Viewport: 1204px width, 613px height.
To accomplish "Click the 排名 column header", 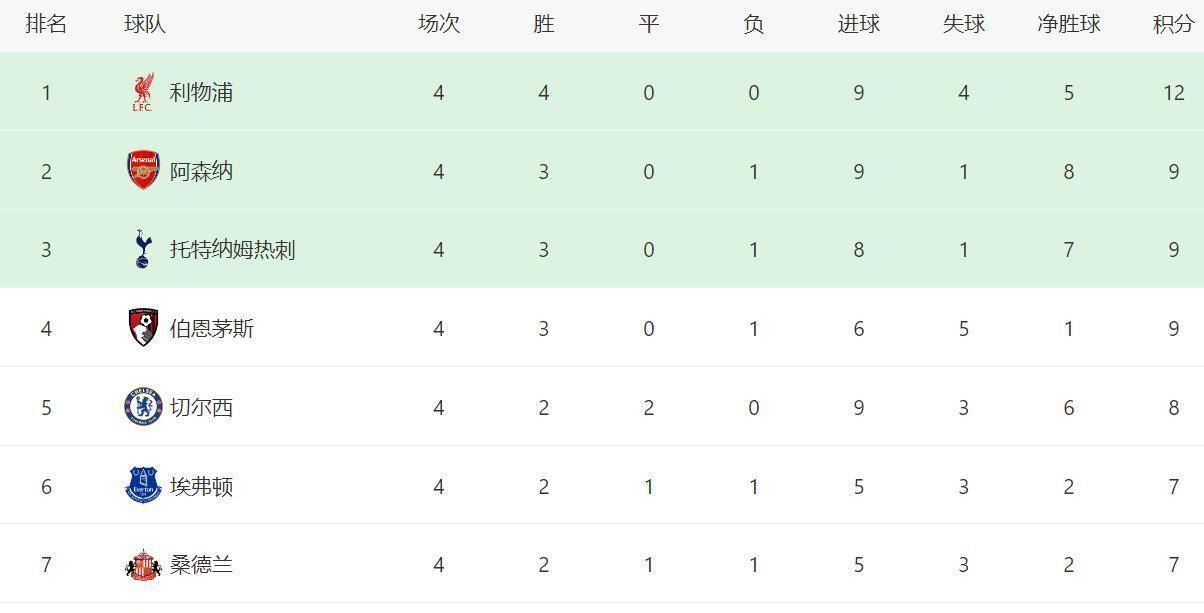I will (46, 24).
